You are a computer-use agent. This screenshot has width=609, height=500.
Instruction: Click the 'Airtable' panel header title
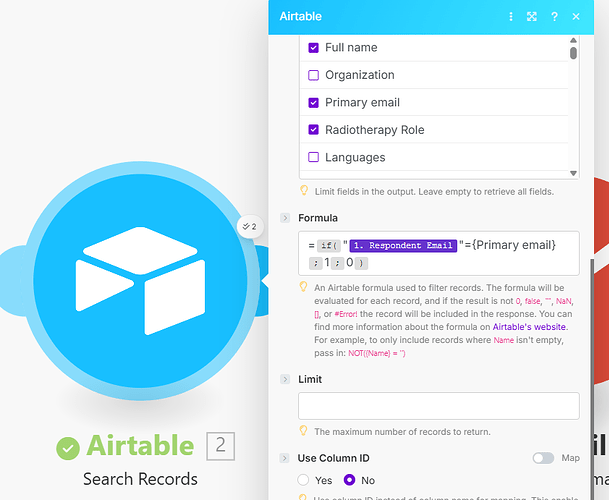click(x=301, y=16)
